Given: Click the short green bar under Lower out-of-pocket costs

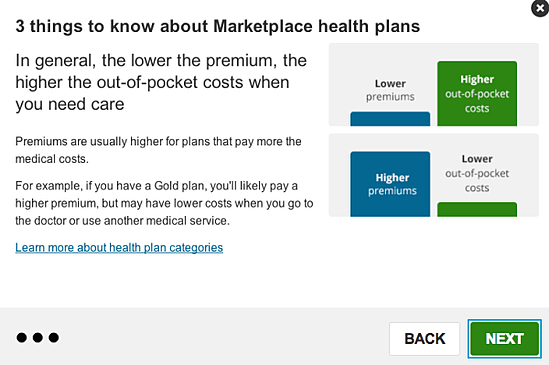Looking at the screenshot, I should pos(477,209).
